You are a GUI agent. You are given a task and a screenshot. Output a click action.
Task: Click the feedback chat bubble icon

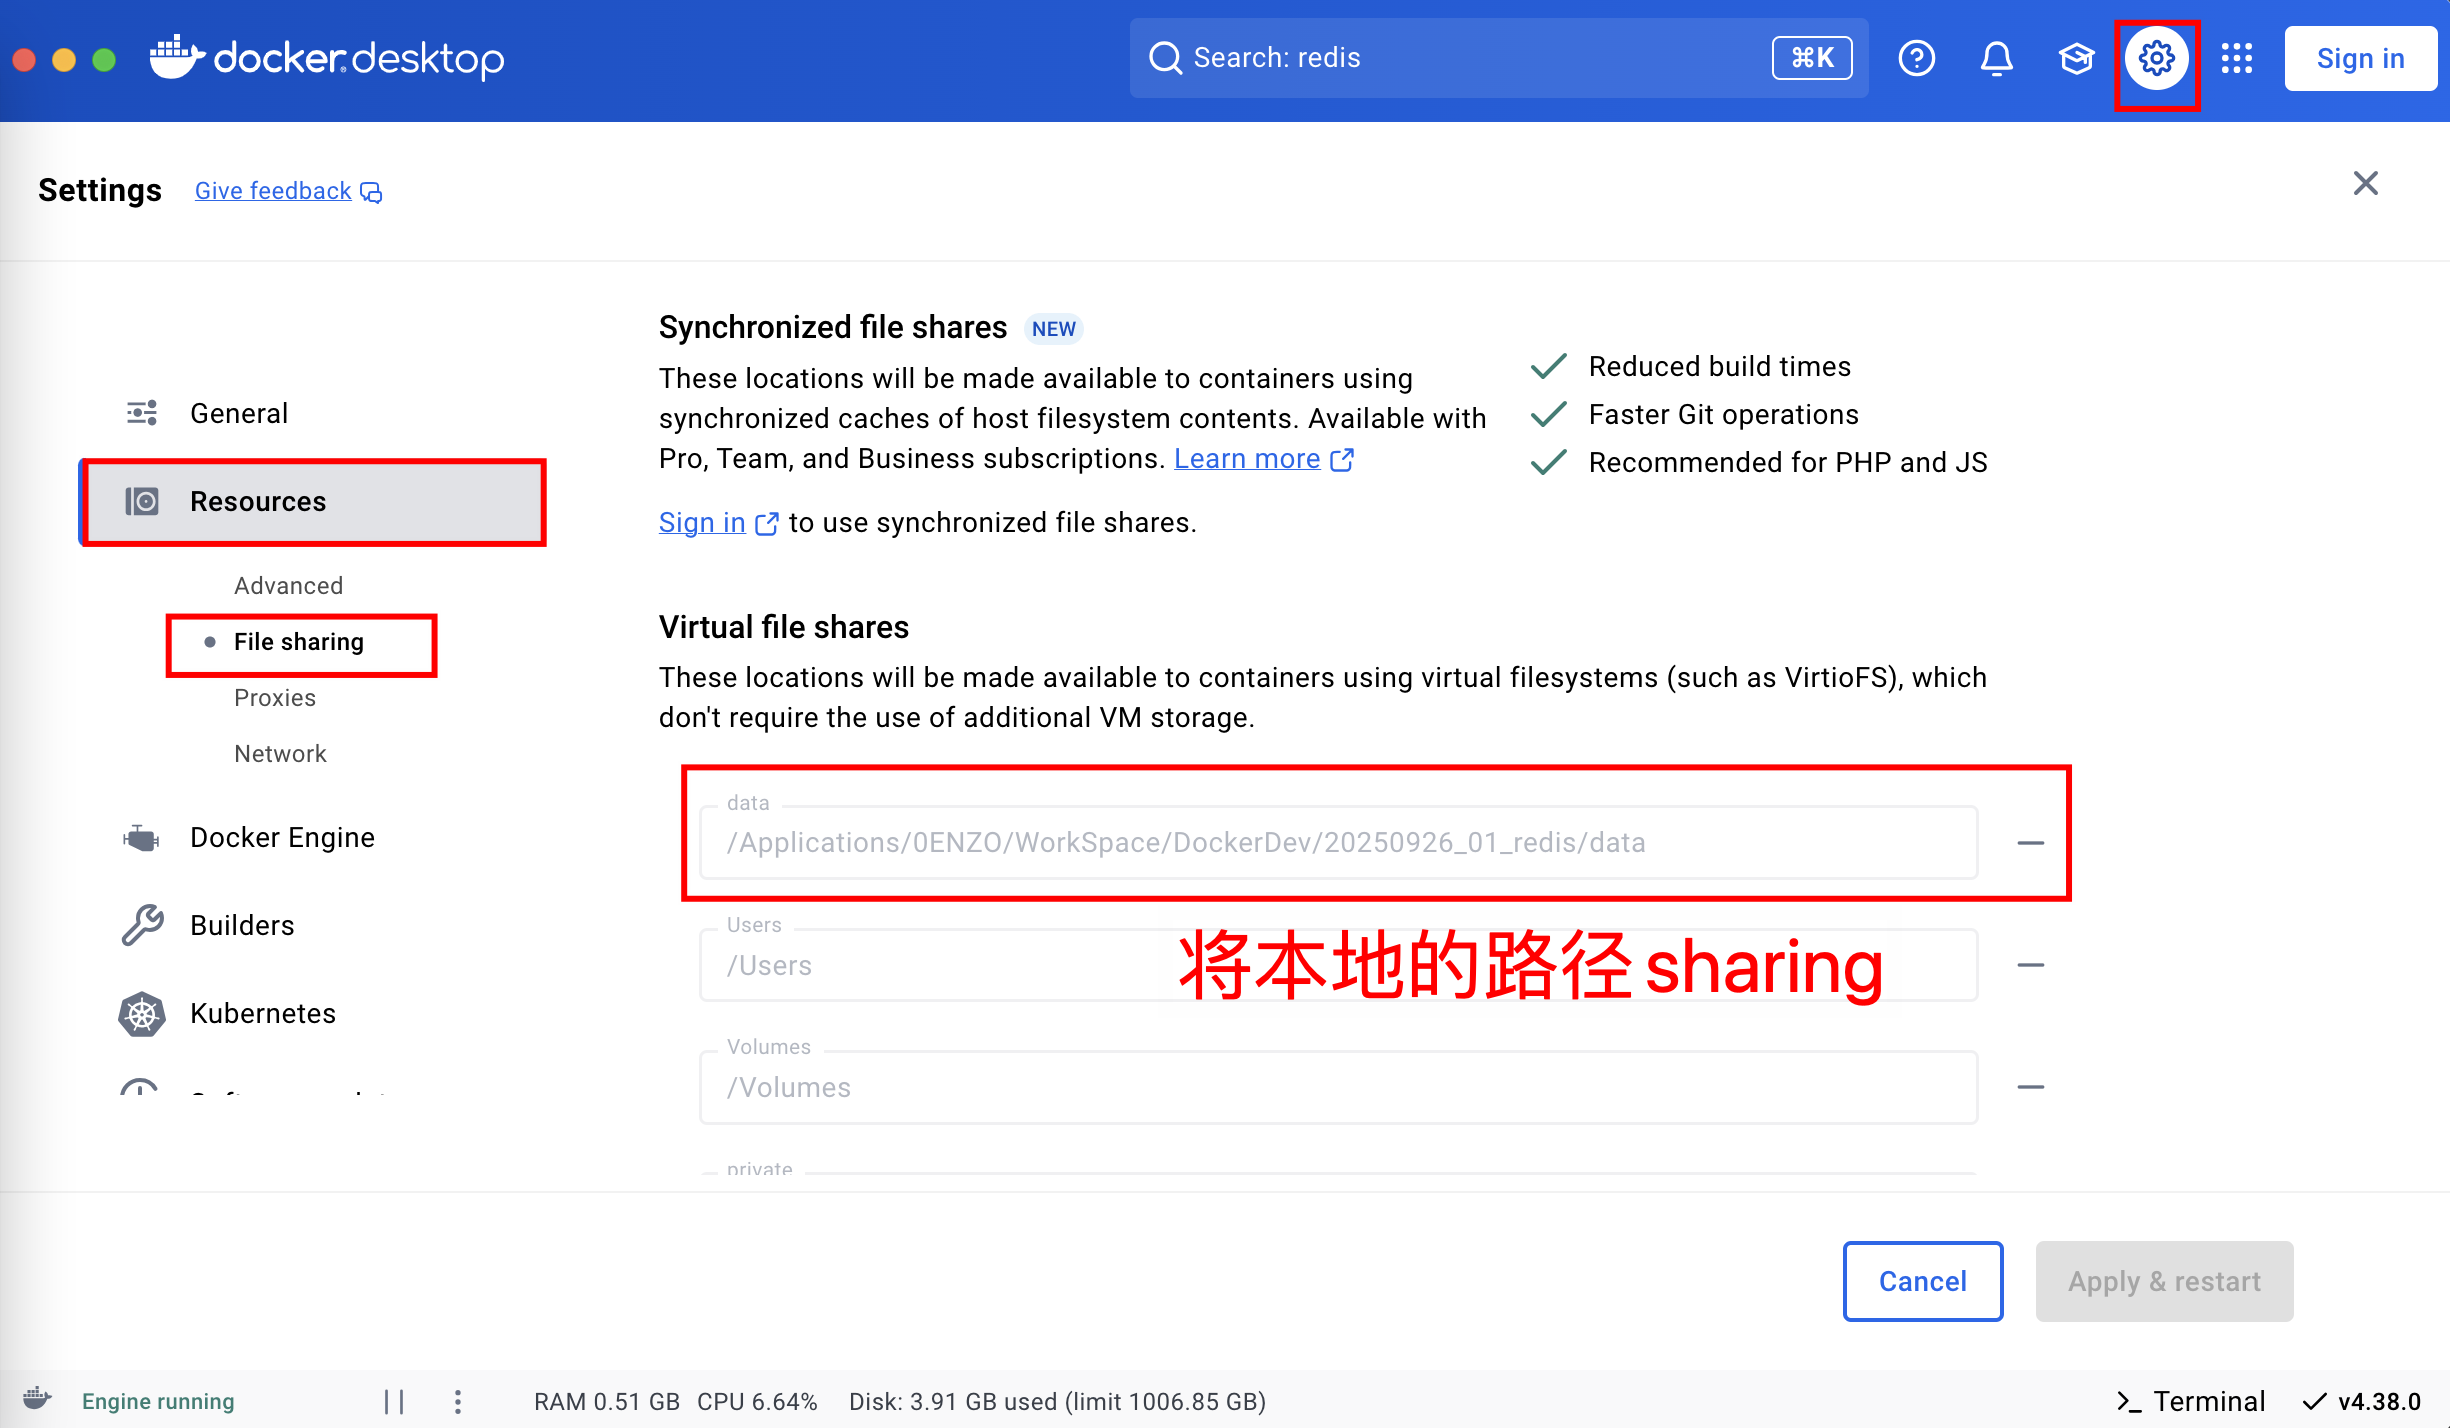(371, 192)
